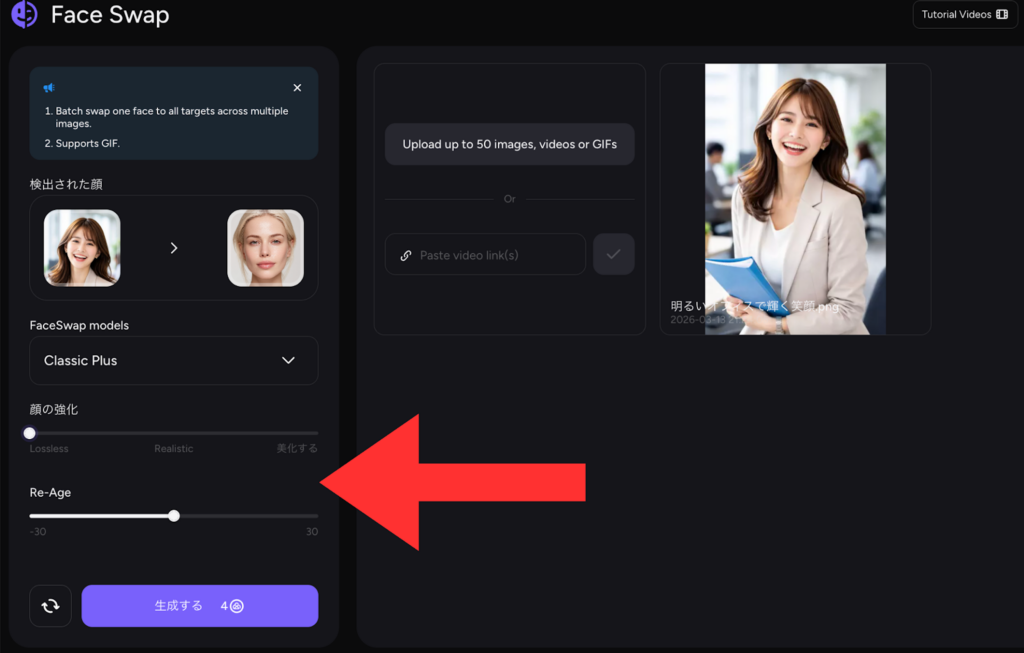
Task: Select the blonde target face thumbnail
Action: (265, 248)
